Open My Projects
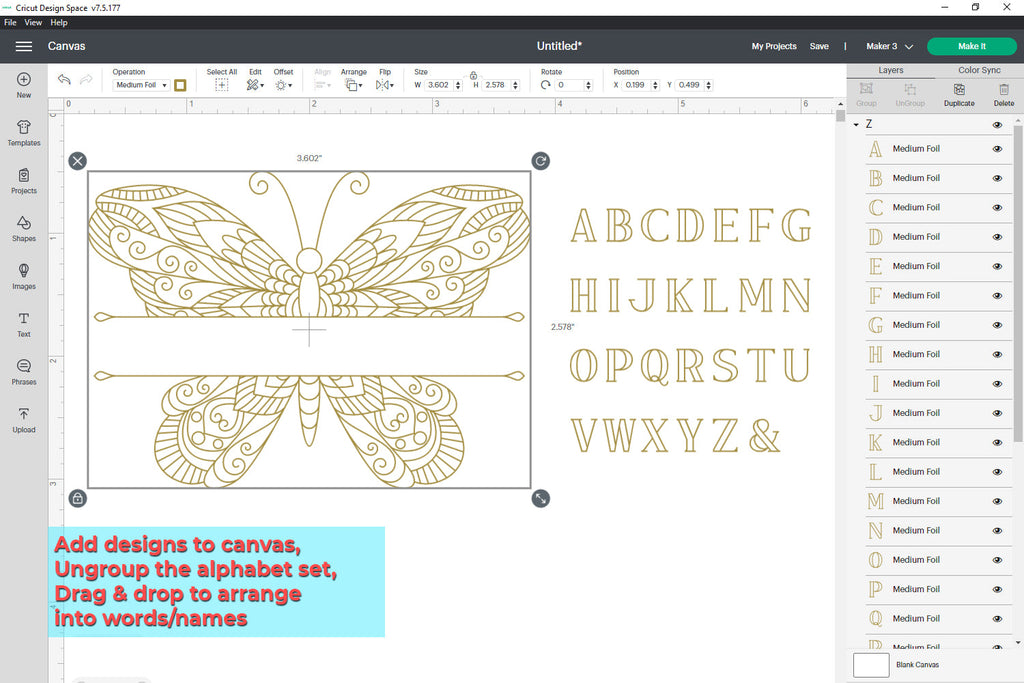The height and width of the screenshot is (683, 1024). 774,46
